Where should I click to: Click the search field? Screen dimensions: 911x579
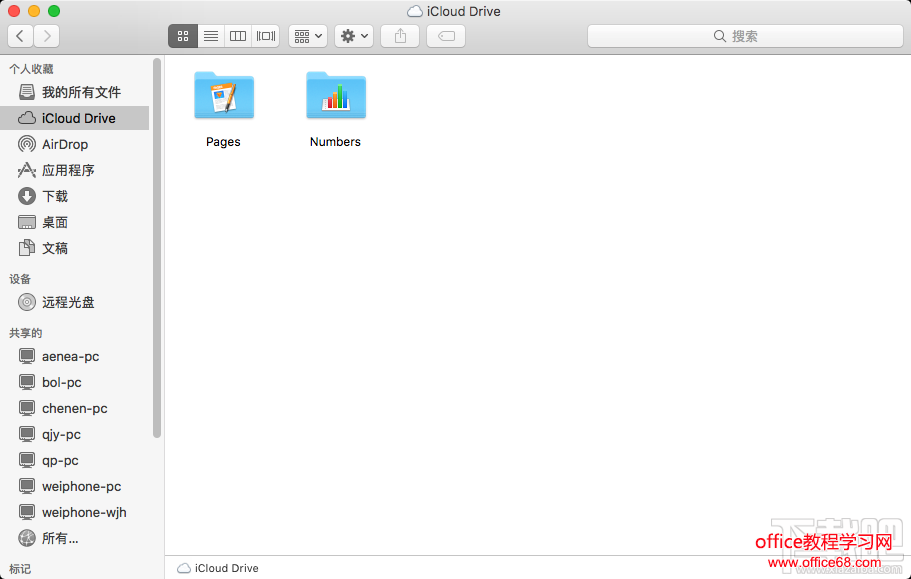click(x=745, y=36)
